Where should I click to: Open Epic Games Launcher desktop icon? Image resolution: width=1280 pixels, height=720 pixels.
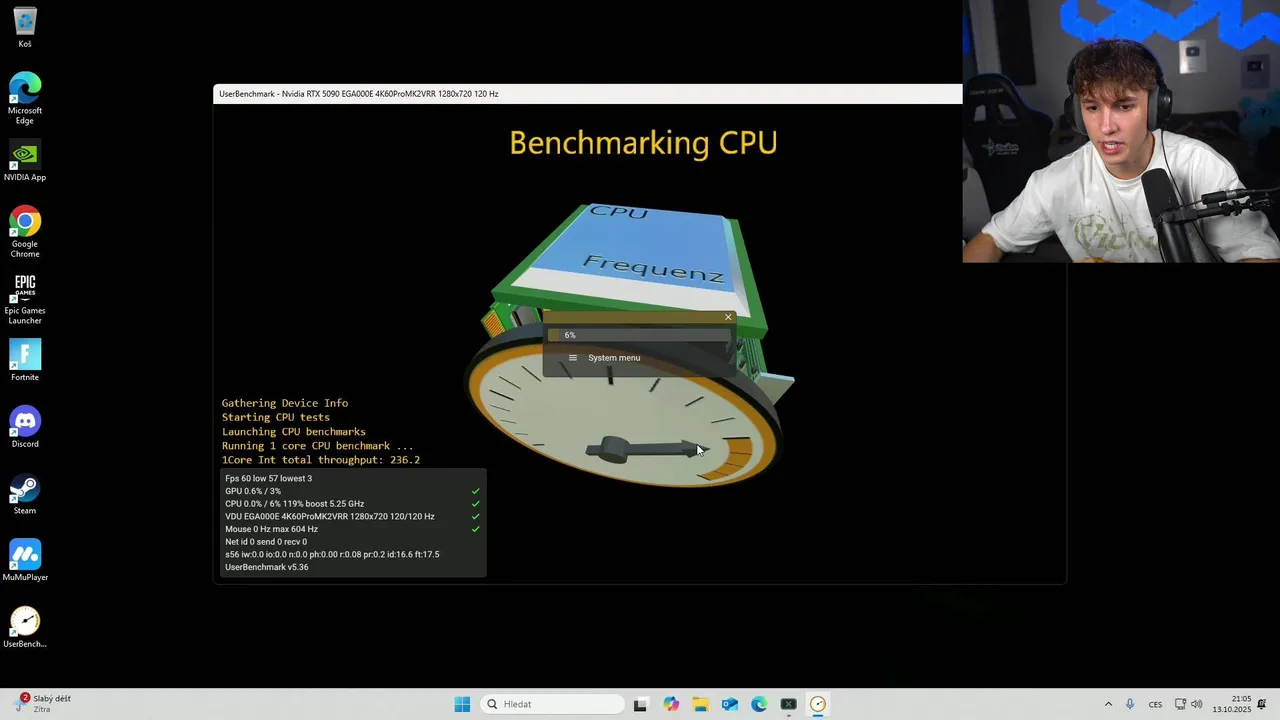[25, 298]
